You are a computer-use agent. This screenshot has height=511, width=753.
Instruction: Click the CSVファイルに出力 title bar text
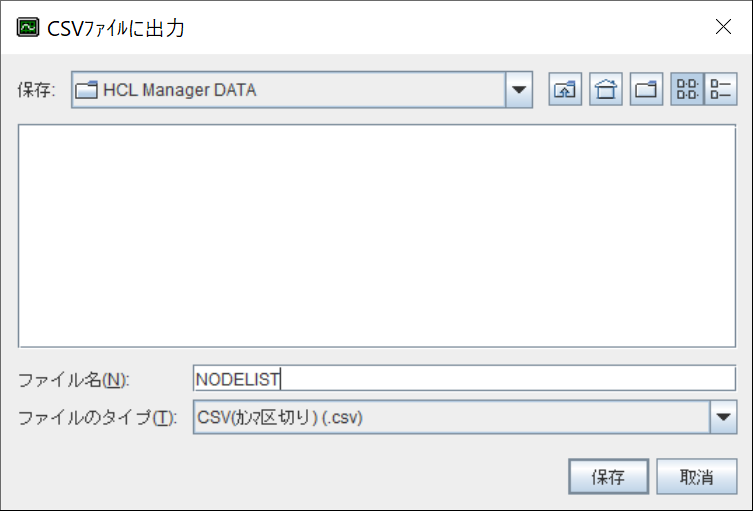coord(116,28)
